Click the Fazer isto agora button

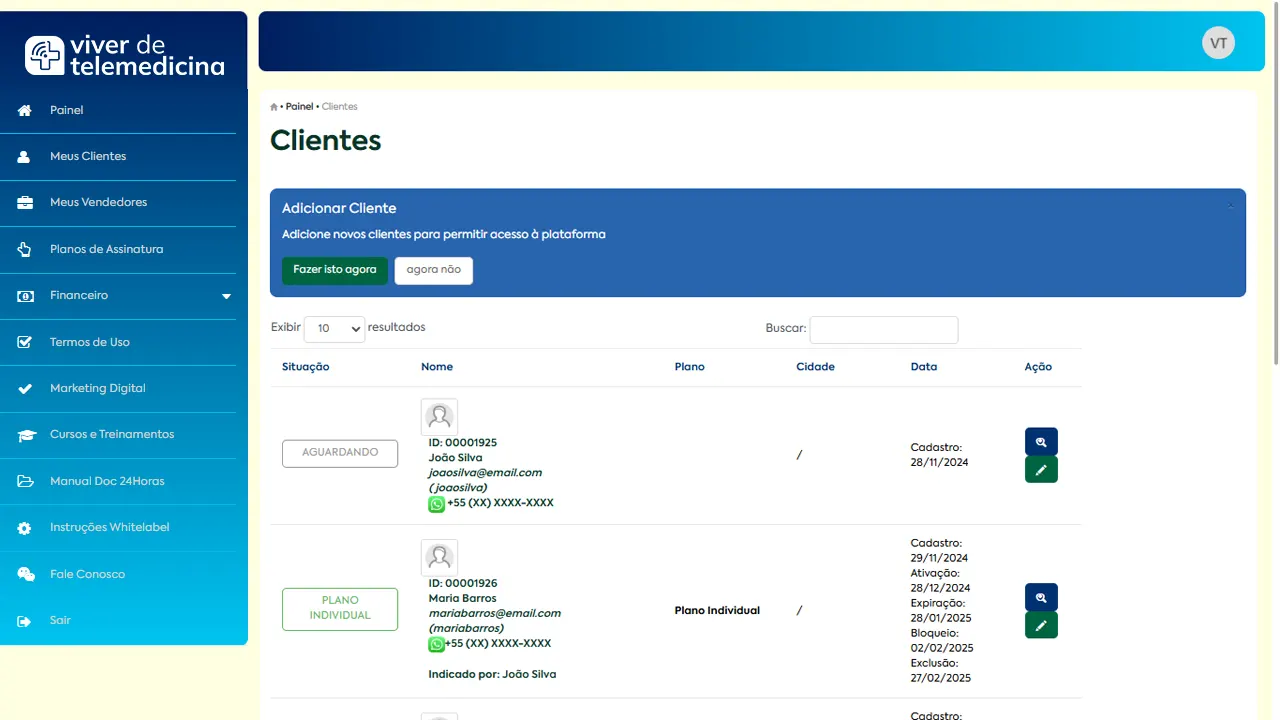point(334,270)
